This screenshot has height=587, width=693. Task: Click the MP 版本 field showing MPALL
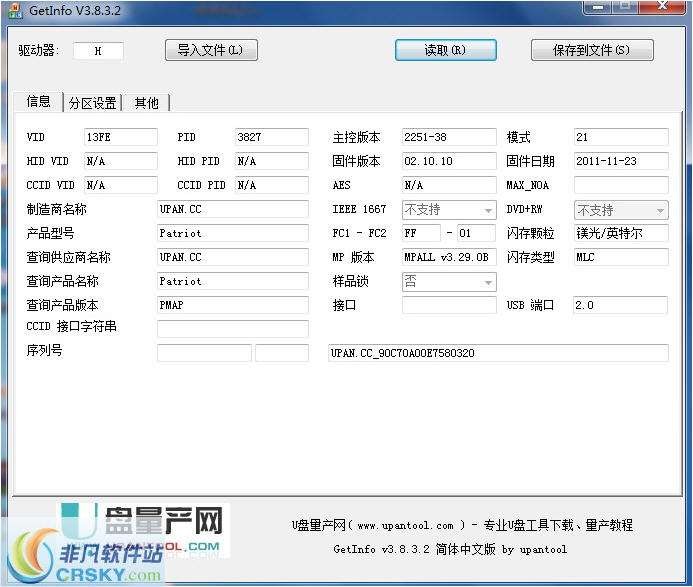pos(449,257)
